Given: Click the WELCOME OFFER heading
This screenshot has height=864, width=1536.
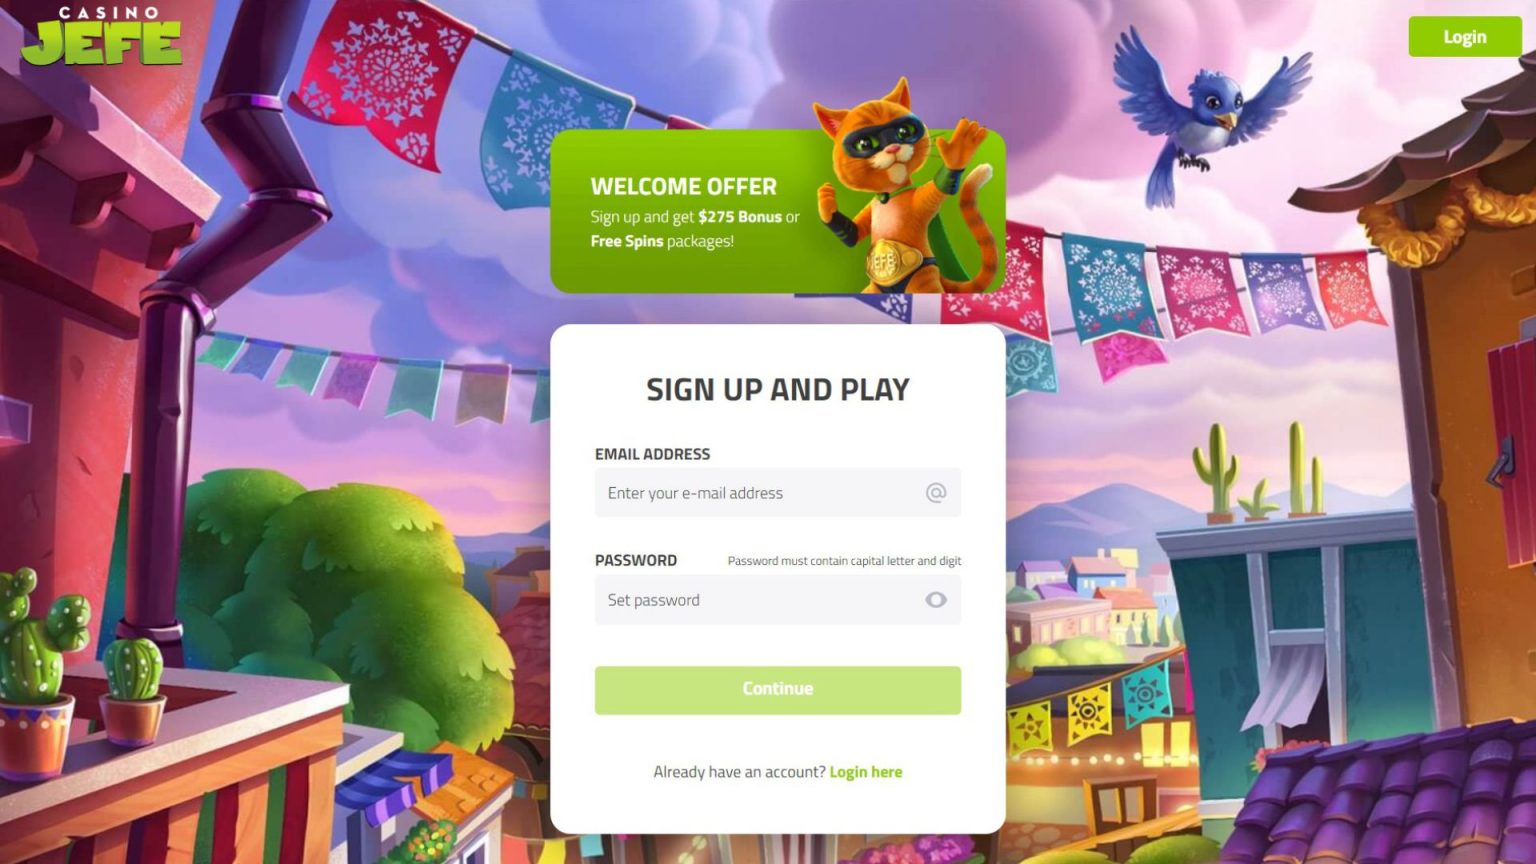Looking at the screenshot, I should [x=683, y=187].
